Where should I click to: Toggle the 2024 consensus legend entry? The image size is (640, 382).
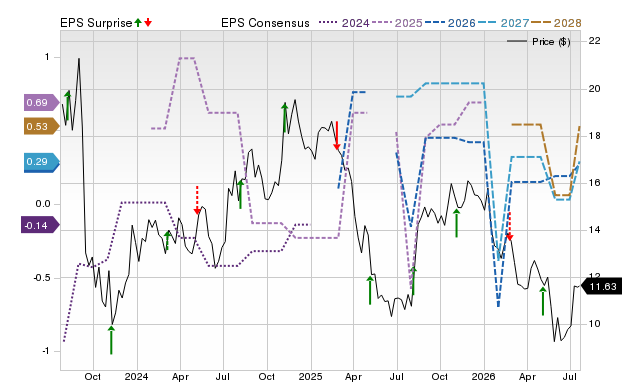[x=344, y=23]
